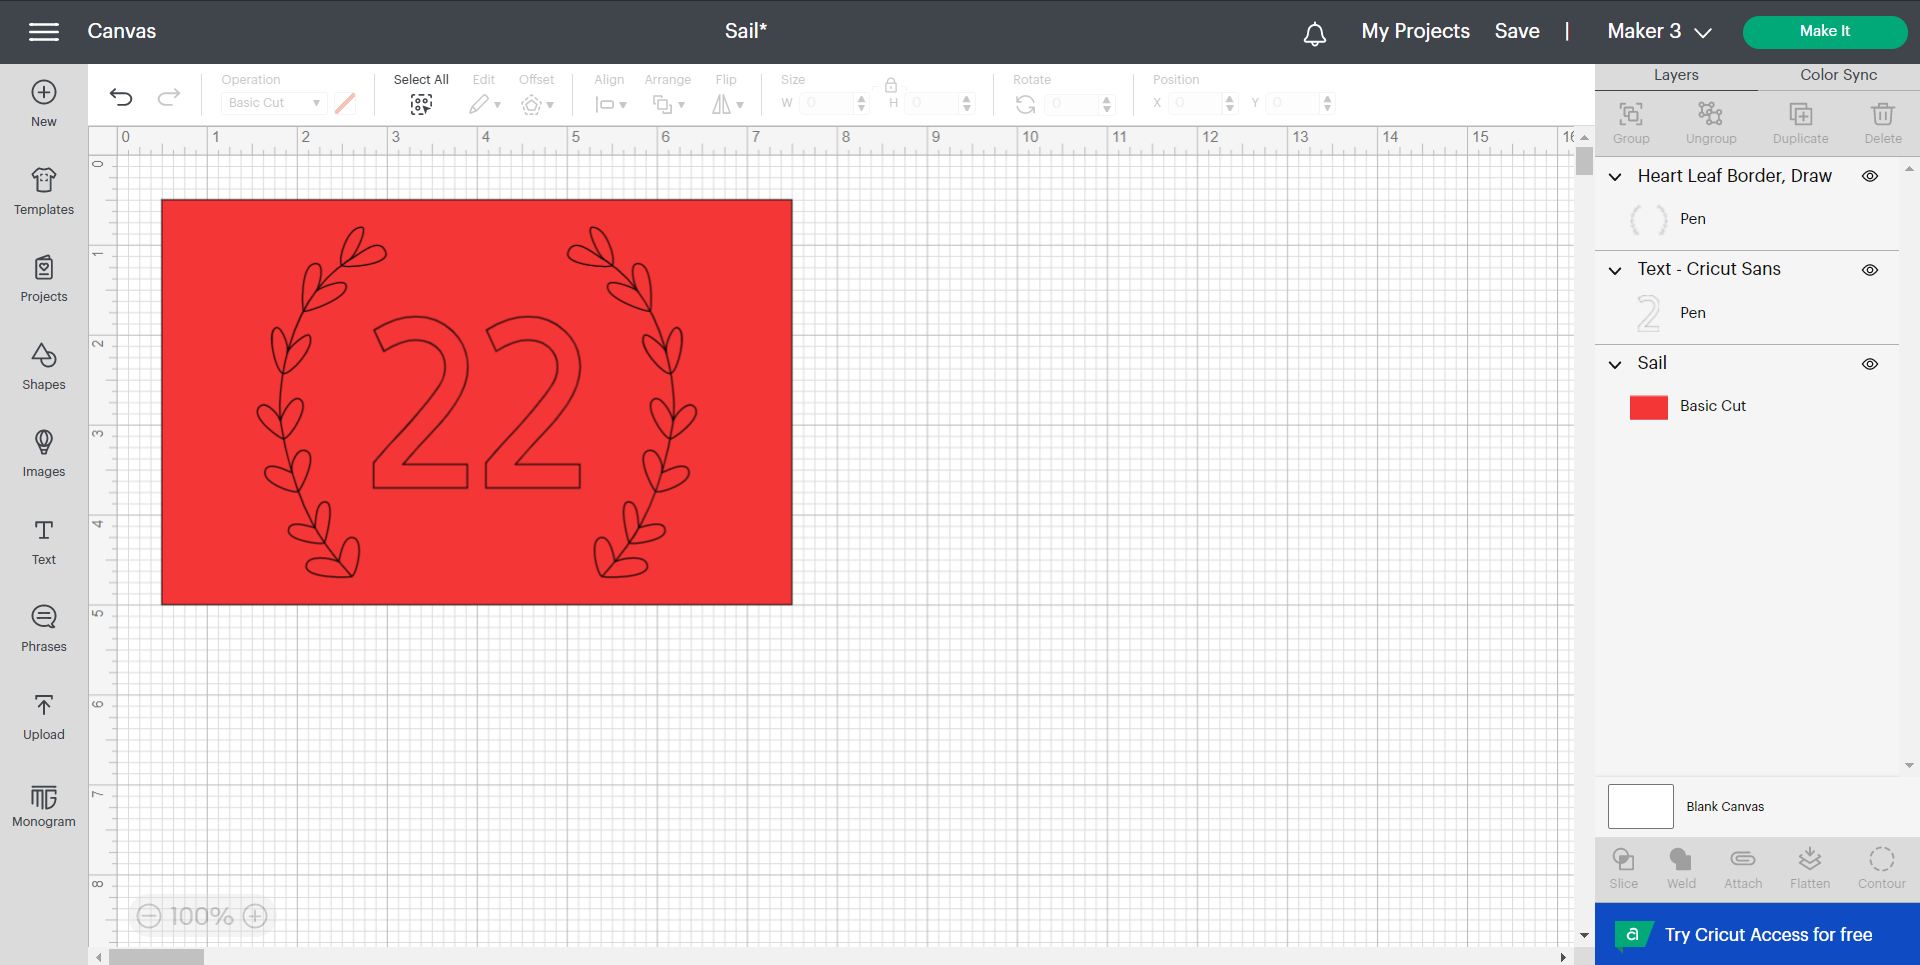Click the Attach icon

(1742, 866)
